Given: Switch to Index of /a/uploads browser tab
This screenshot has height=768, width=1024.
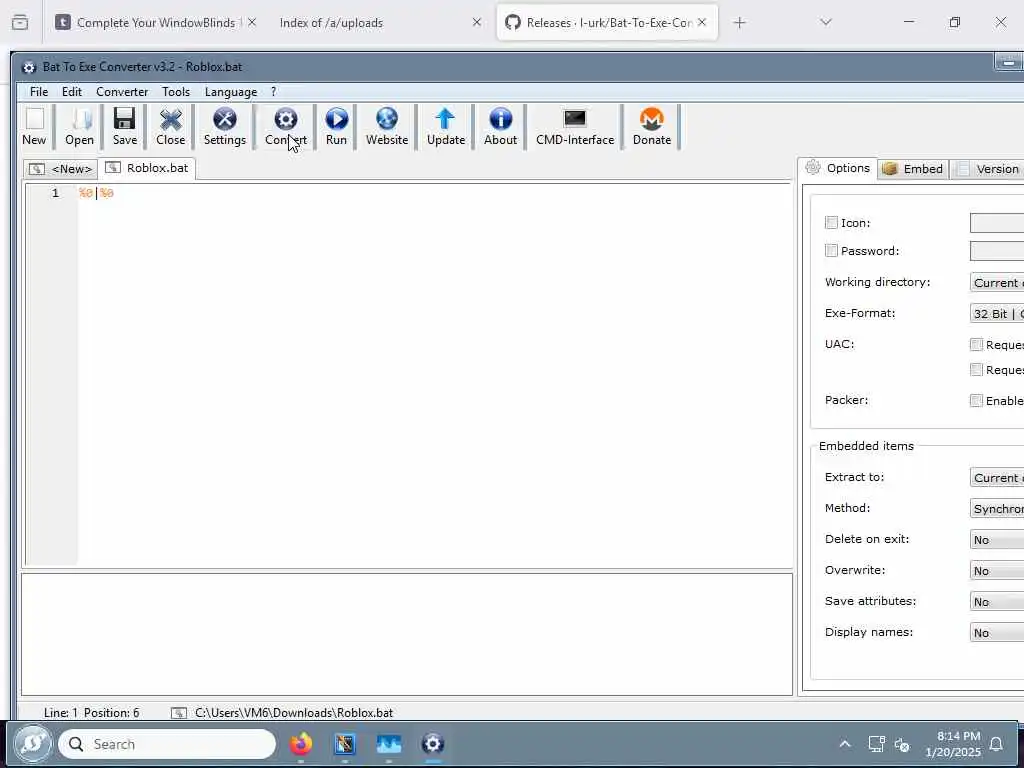Looking at the screenshot, I should (331, 23).
